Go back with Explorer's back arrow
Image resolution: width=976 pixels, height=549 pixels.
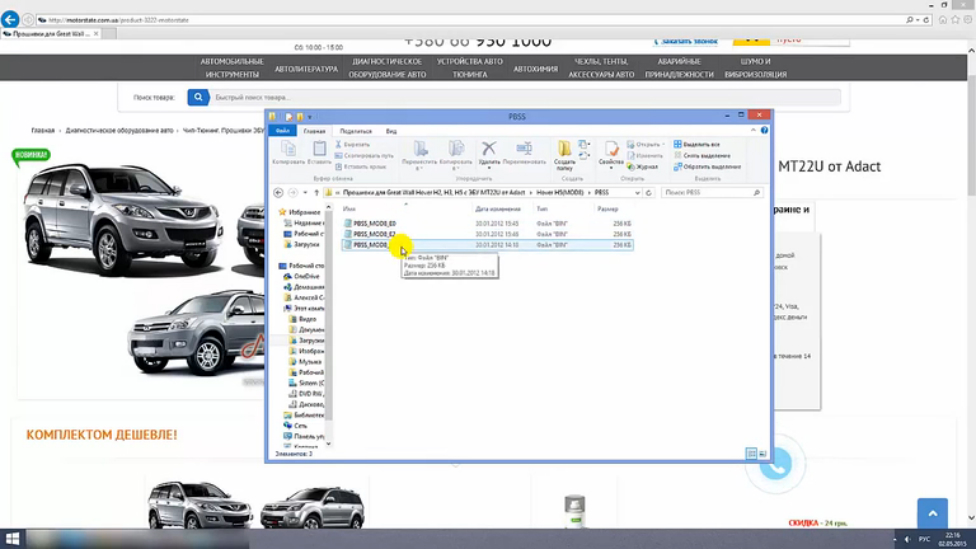[x=278, y=193]
